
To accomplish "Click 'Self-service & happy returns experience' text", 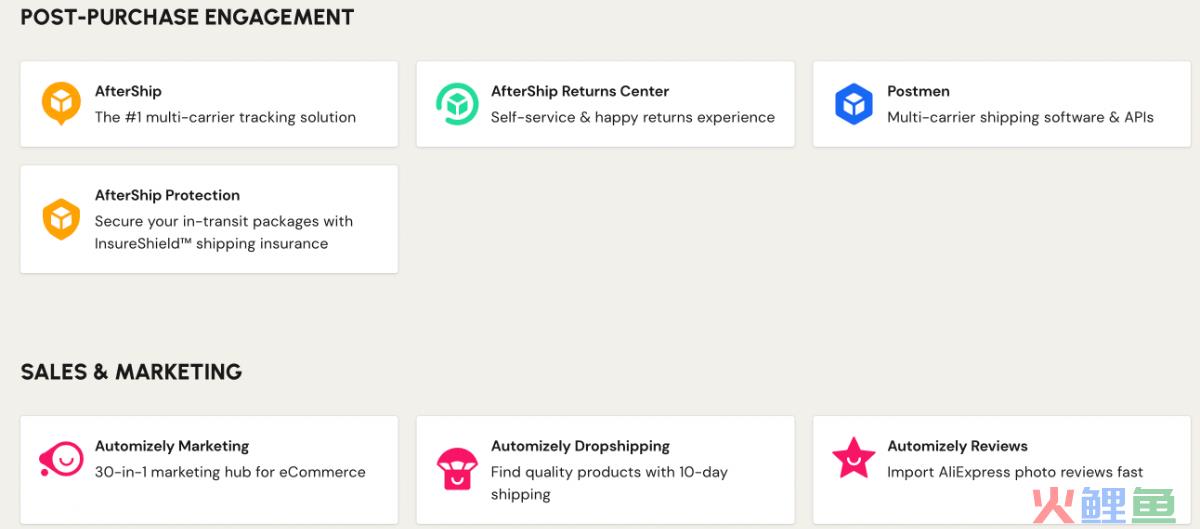I will pyautogui.click(x=633, y=117).
